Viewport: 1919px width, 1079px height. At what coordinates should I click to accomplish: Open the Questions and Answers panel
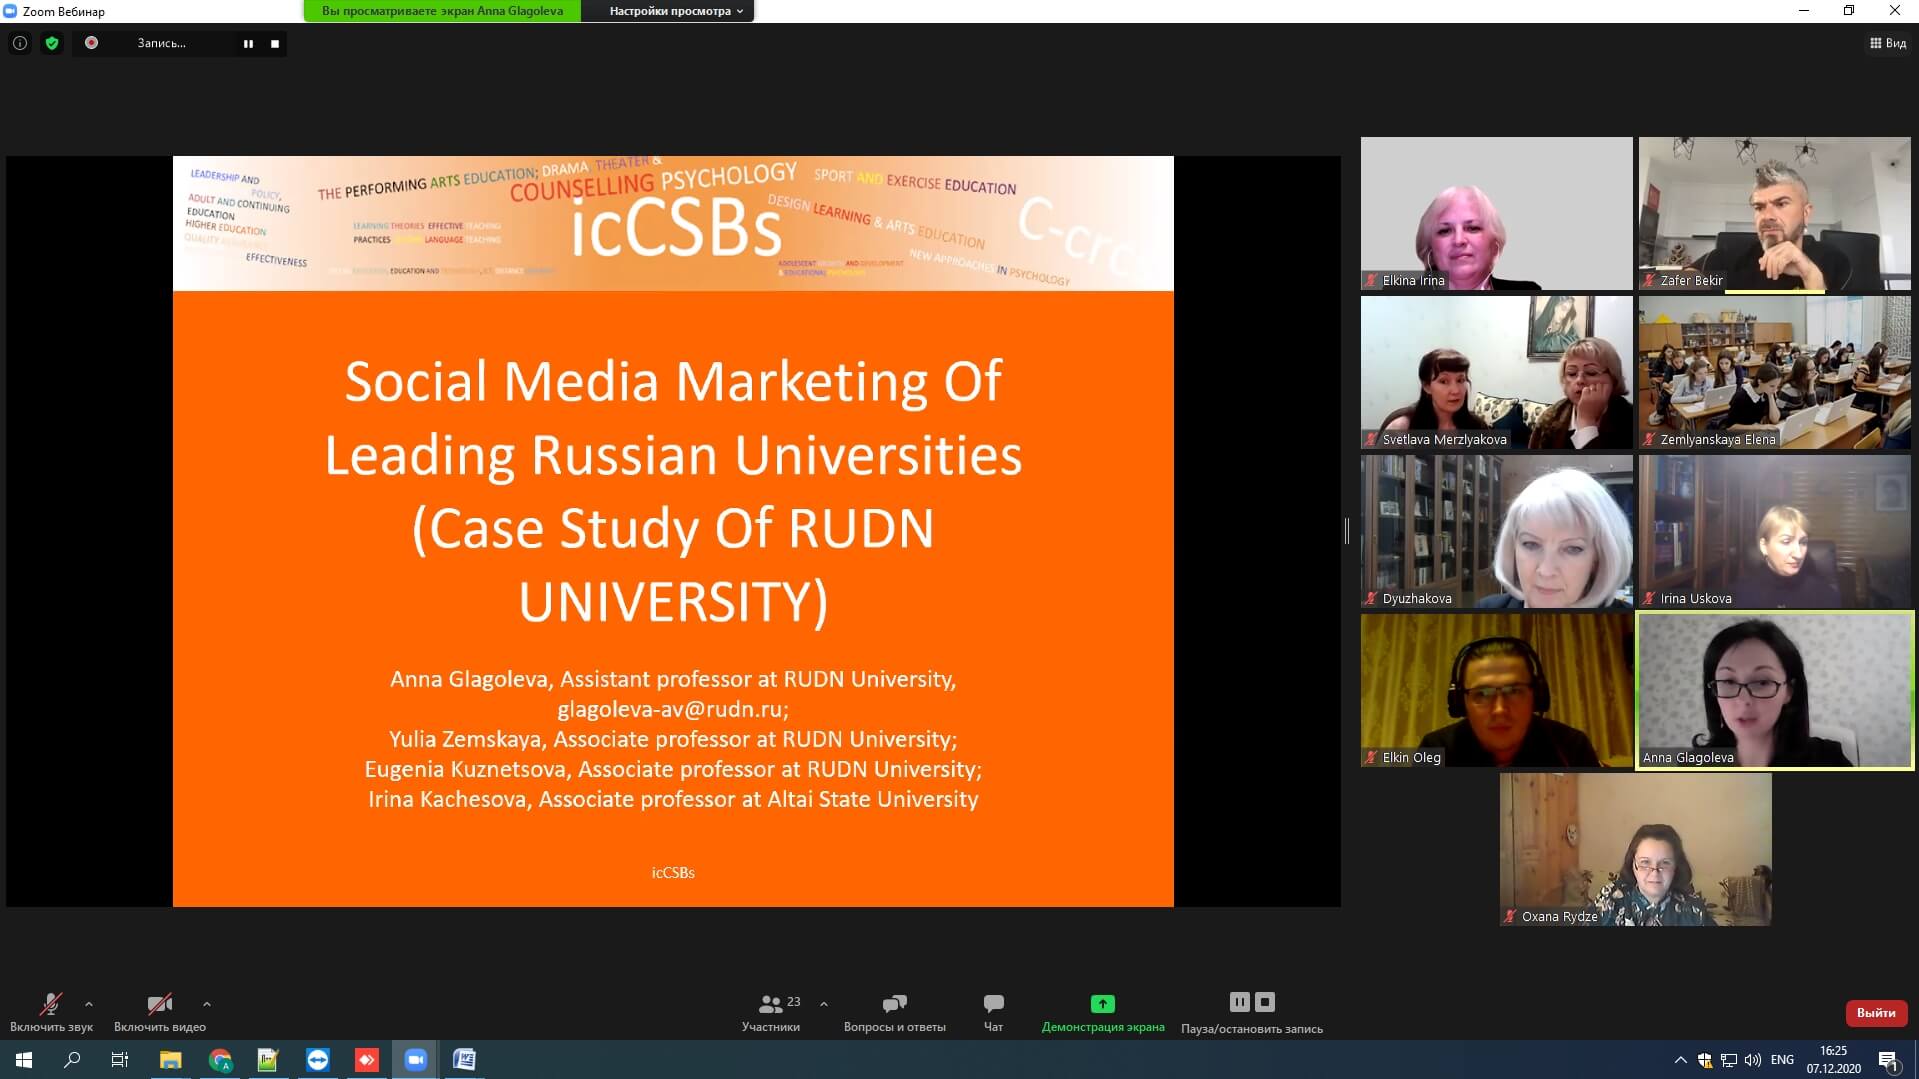tap(894, 1012)
